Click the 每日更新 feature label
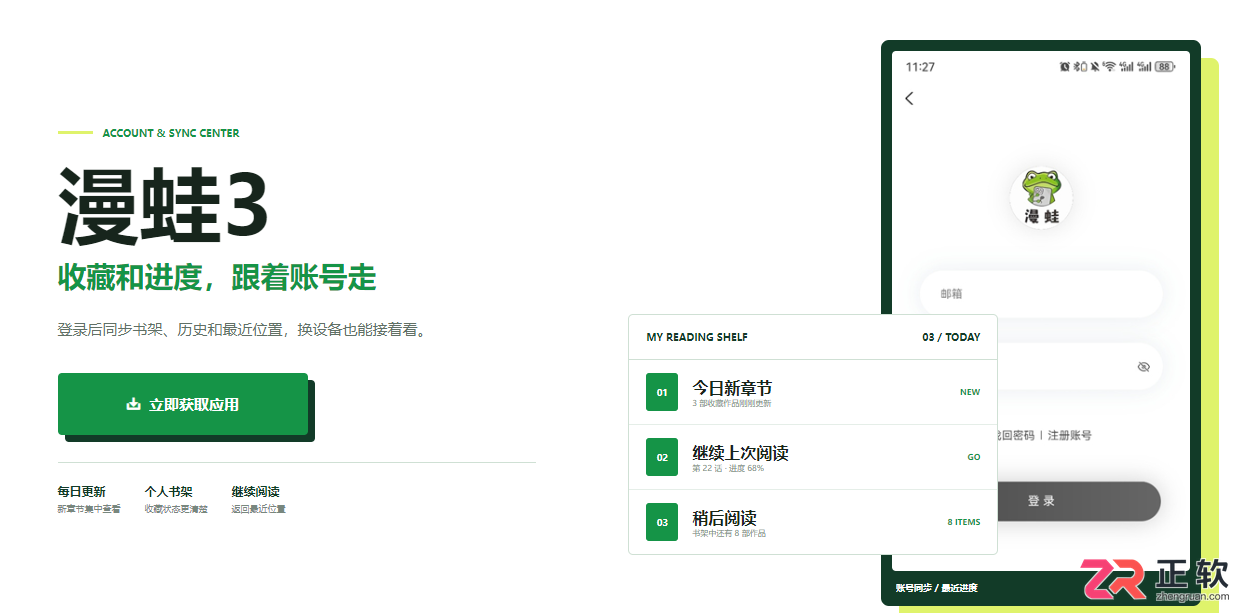The image size is (1240, 613). pyautogui.click(x=81, y=492)
